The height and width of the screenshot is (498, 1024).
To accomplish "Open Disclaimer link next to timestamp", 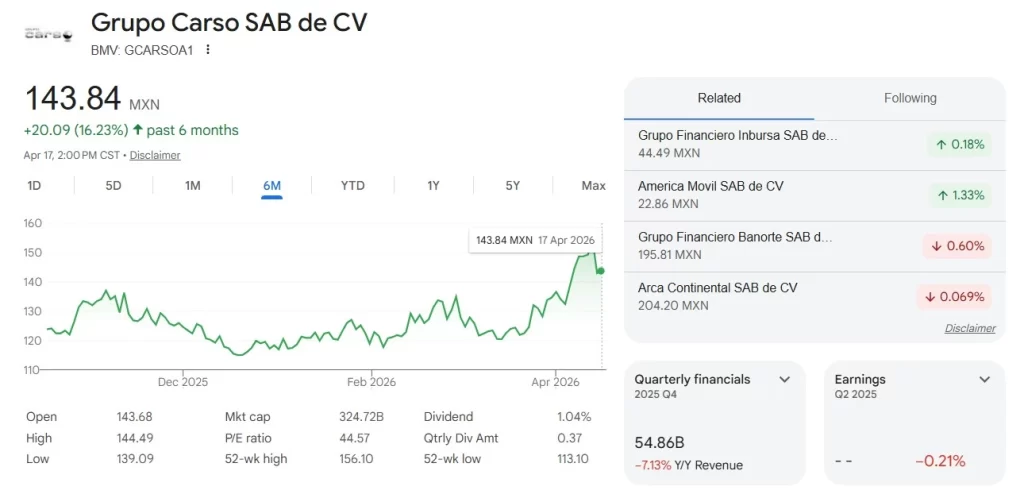I will (155, 156).
